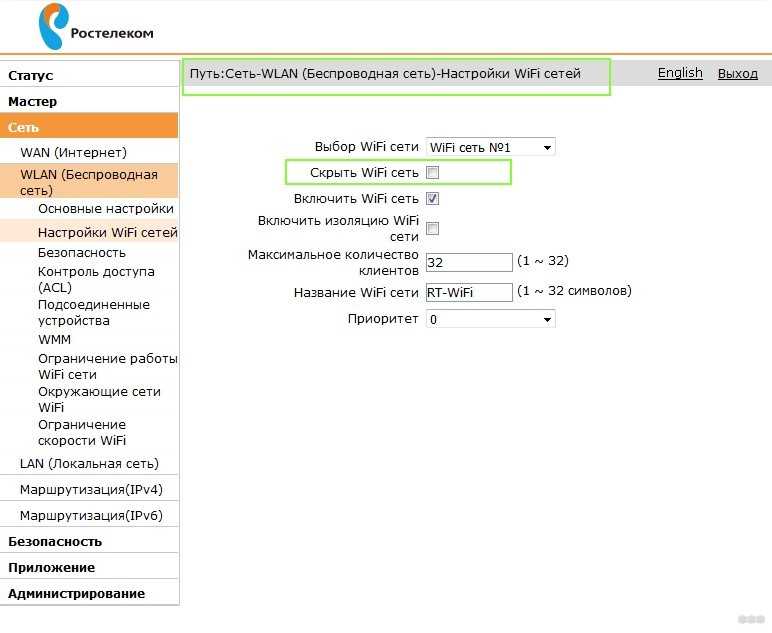The width and height of the screenshot is (772, 633).
Task: Uncheck the Включить WiFi сеть checkbox
Action: tap(432, 198)
